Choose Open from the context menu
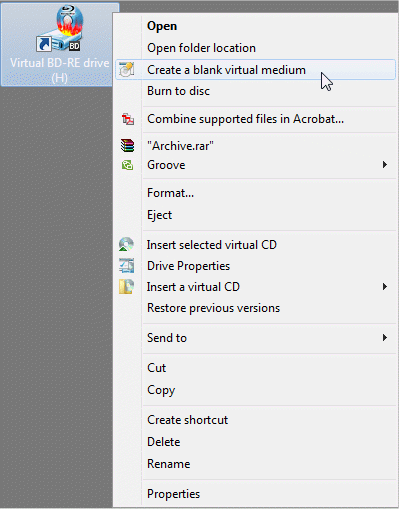399x509 pixels. click(162, 26)
